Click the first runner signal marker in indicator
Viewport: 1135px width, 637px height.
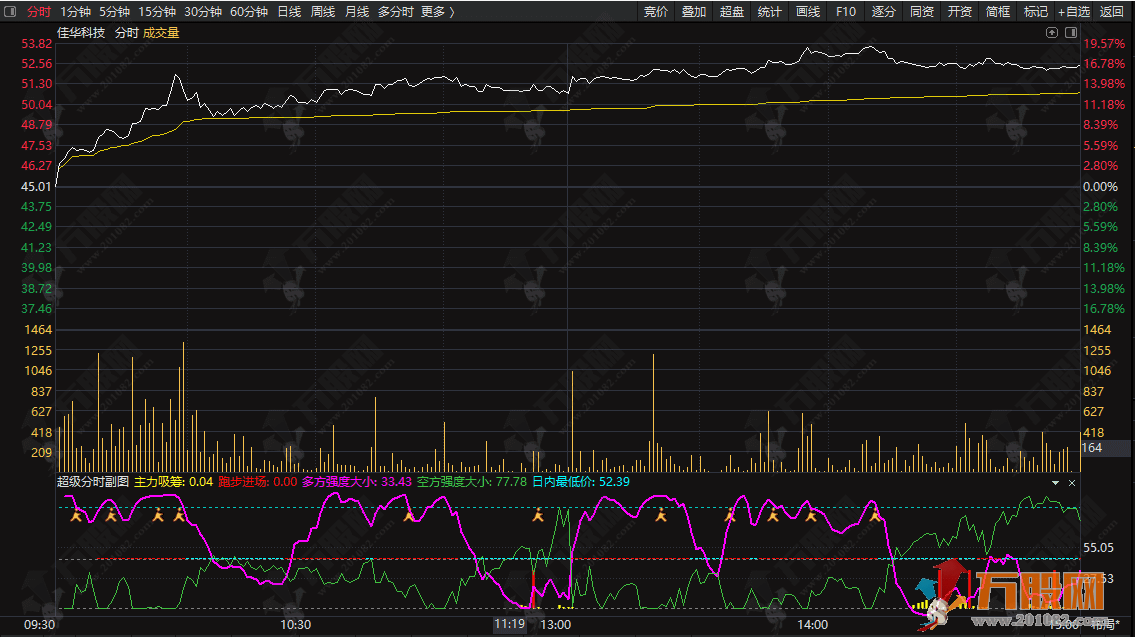click(x=76, y=516)
